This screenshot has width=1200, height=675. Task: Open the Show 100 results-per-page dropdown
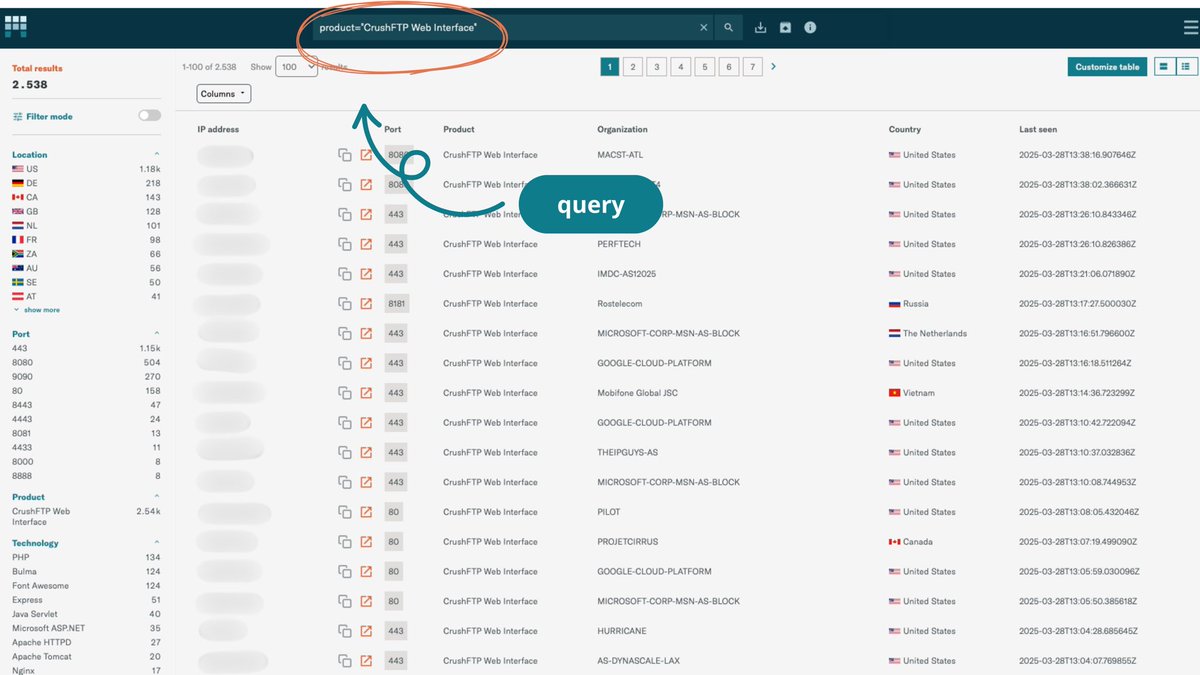click(x=296, y=67)
